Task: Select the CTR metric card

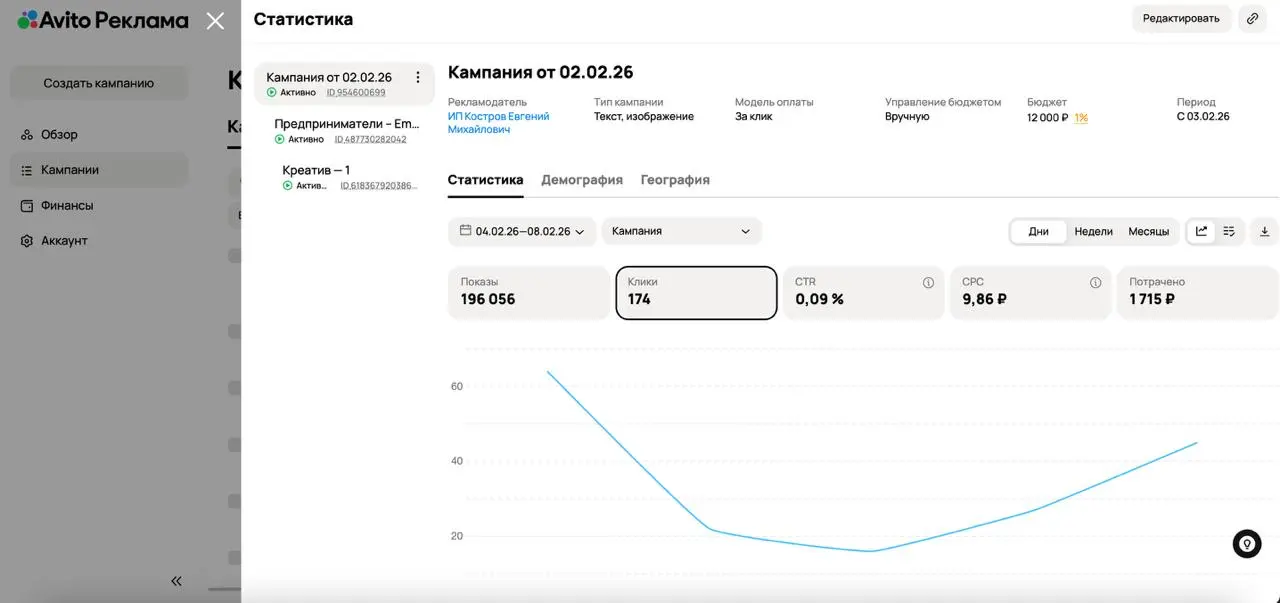Action: coord(863,293)
